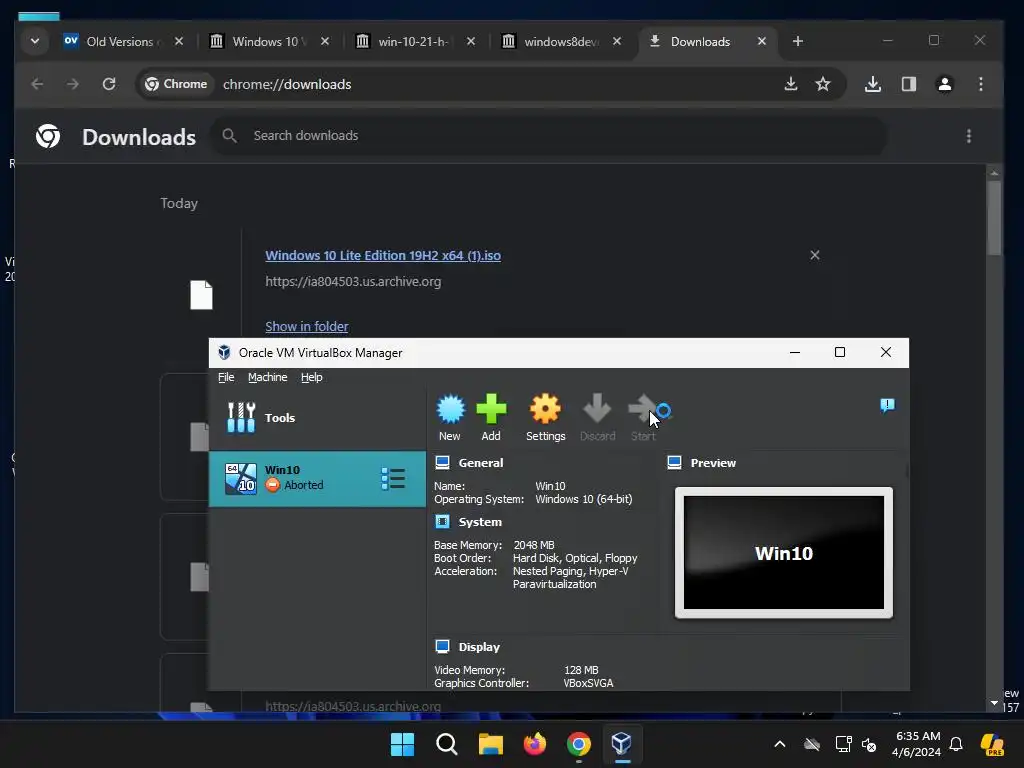Open the Win10 machine list menu icon
1024x768 pixels.
pos(393,479)
